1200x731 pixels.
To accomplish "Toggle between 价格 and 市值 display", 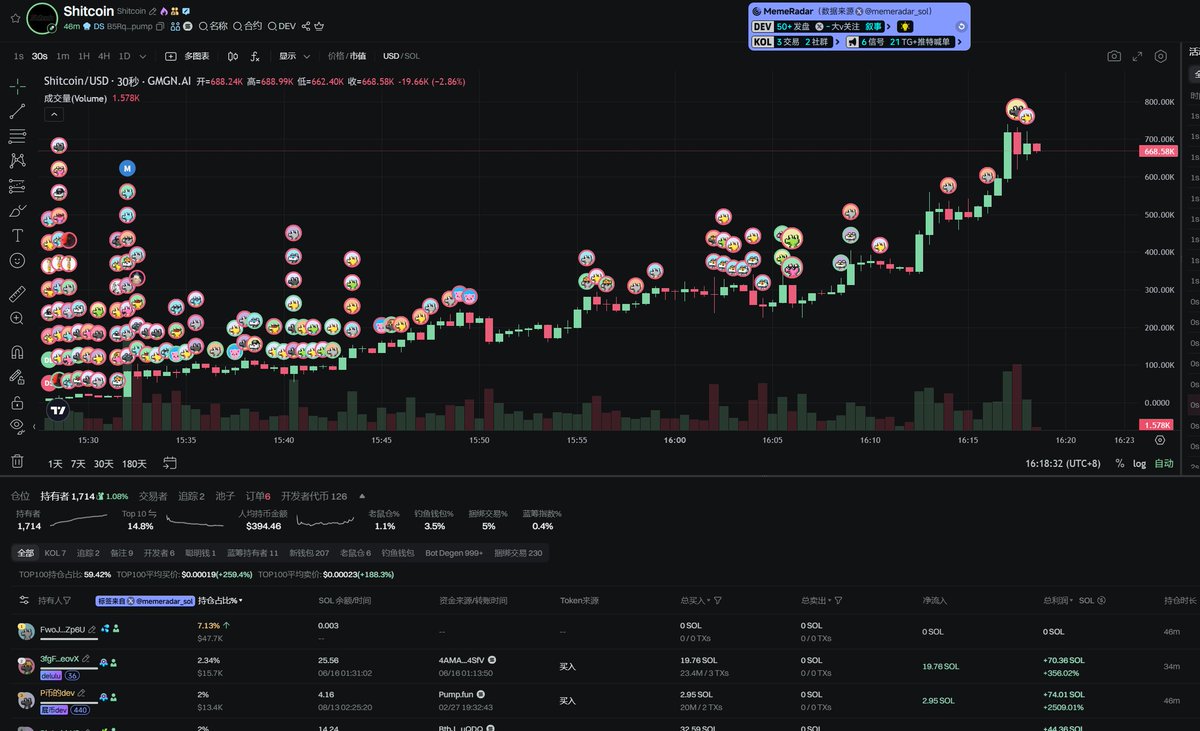I will (x=347, y=56).
